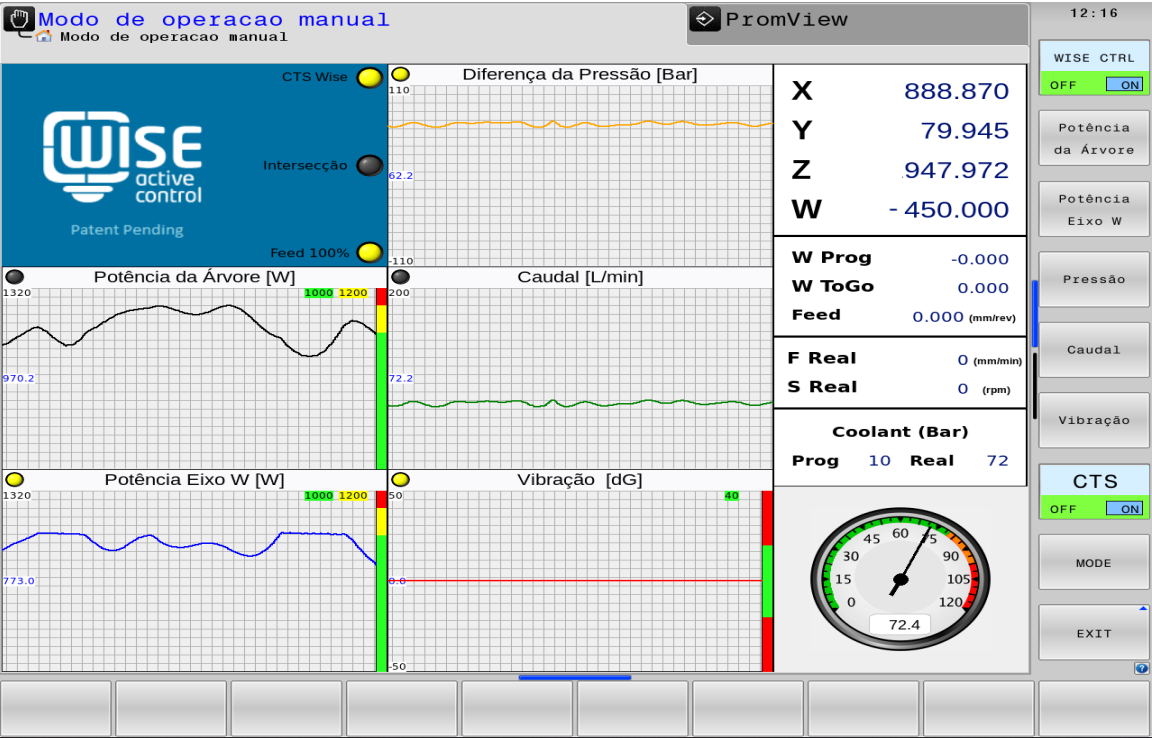Click the PromView program icon
This screenshot has height=738, width=1152.
705,19
